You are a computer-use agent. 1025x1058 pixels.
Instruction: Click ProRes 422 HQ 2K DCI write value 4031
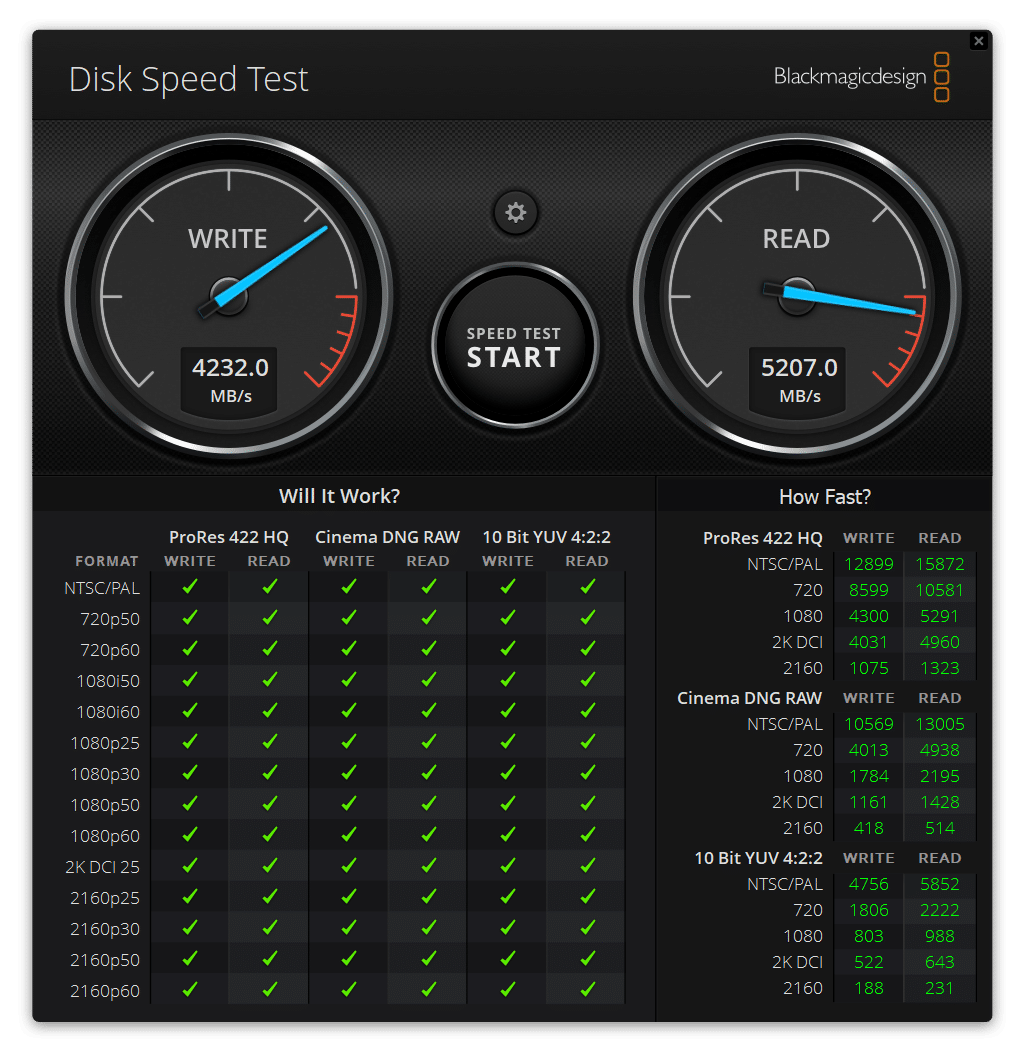[x=868, y=642]
